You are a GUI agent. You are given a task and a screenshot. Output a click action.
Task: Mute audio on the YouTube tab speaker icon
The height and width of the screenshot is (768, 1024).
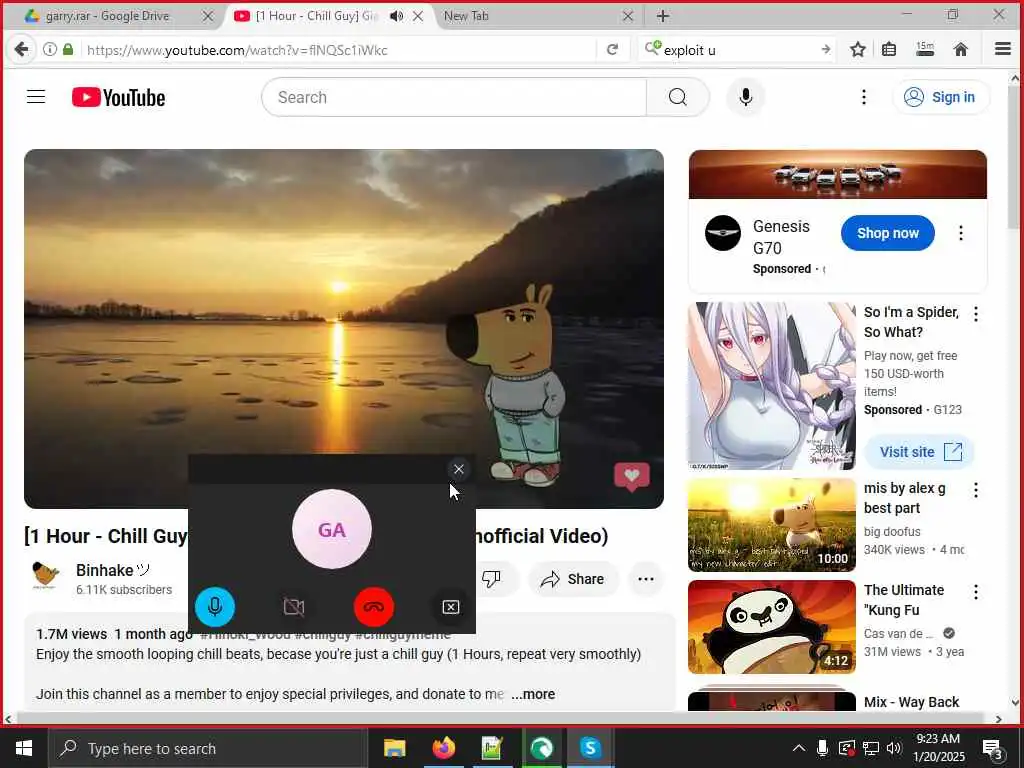(x=396, y=16)
